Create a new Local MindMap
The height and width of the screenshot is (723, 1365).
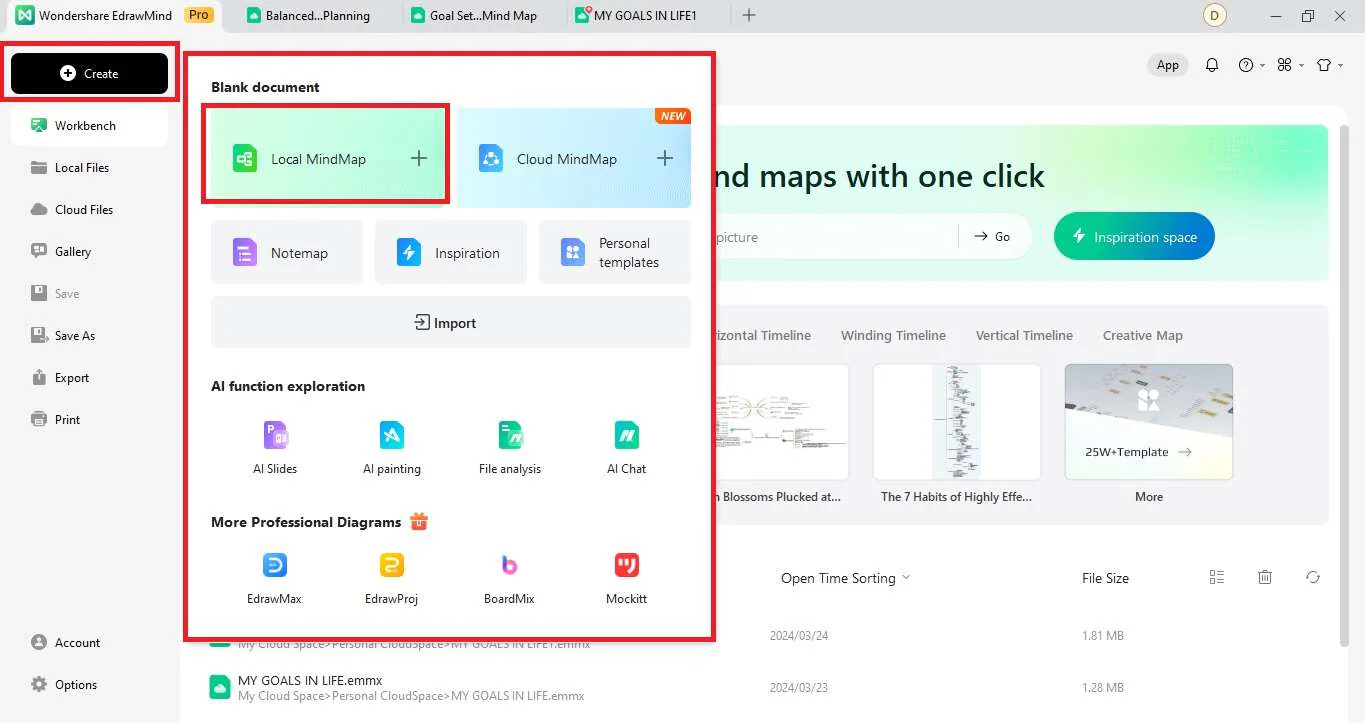[326, 158]
